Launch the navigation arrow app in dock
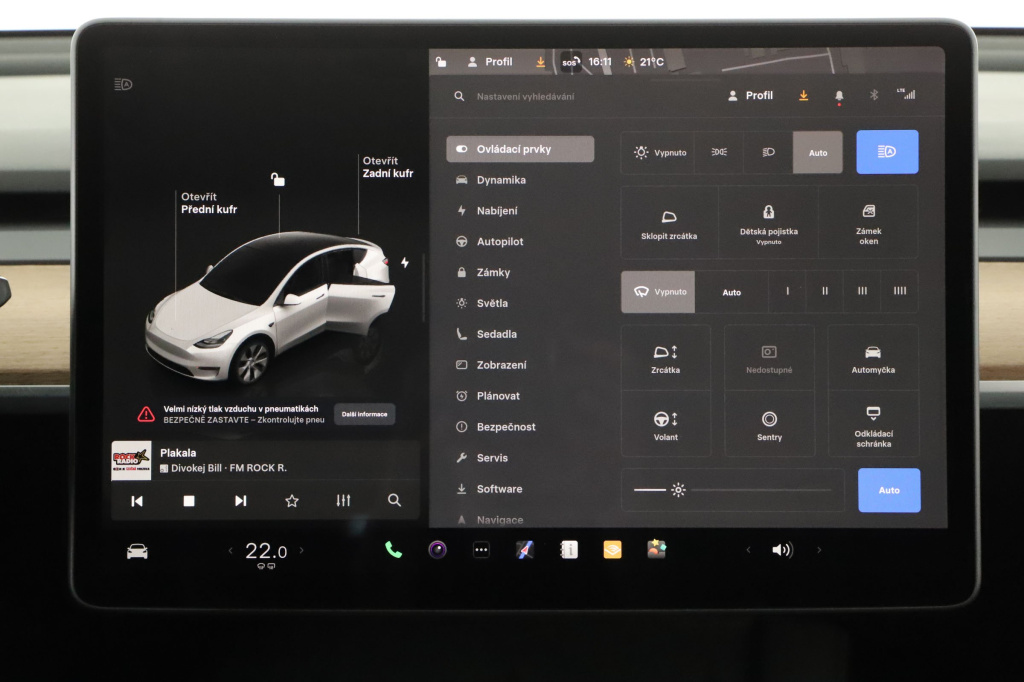Viewport: 1024px width, 682px height. point(525,550)
